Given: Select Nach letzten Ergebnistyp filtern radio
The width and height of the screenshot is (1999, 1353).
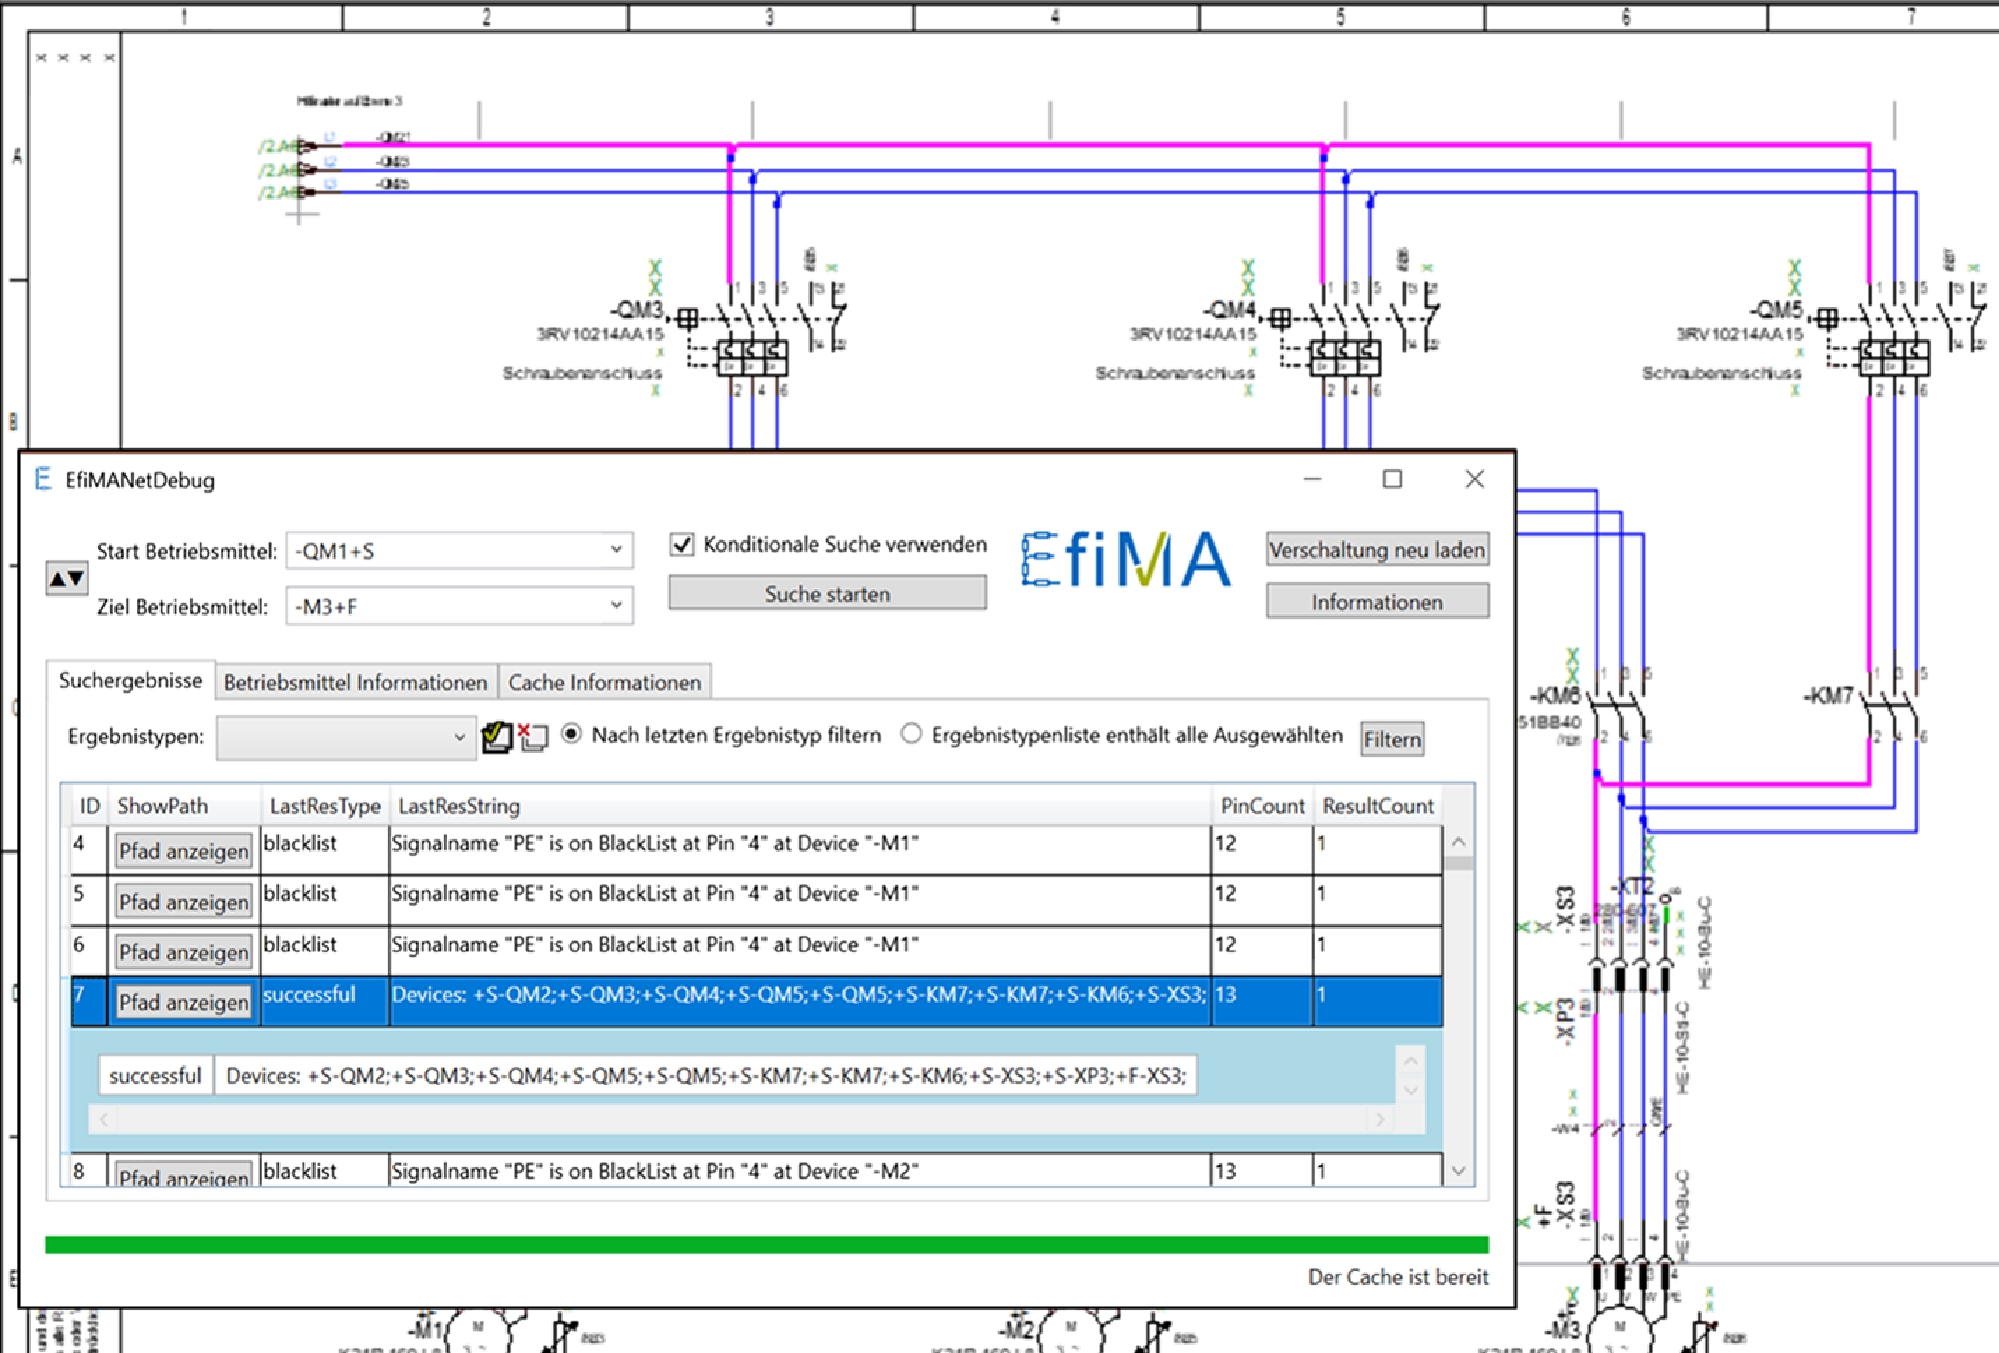Looking at the screenshot, I should pos(571,734).
